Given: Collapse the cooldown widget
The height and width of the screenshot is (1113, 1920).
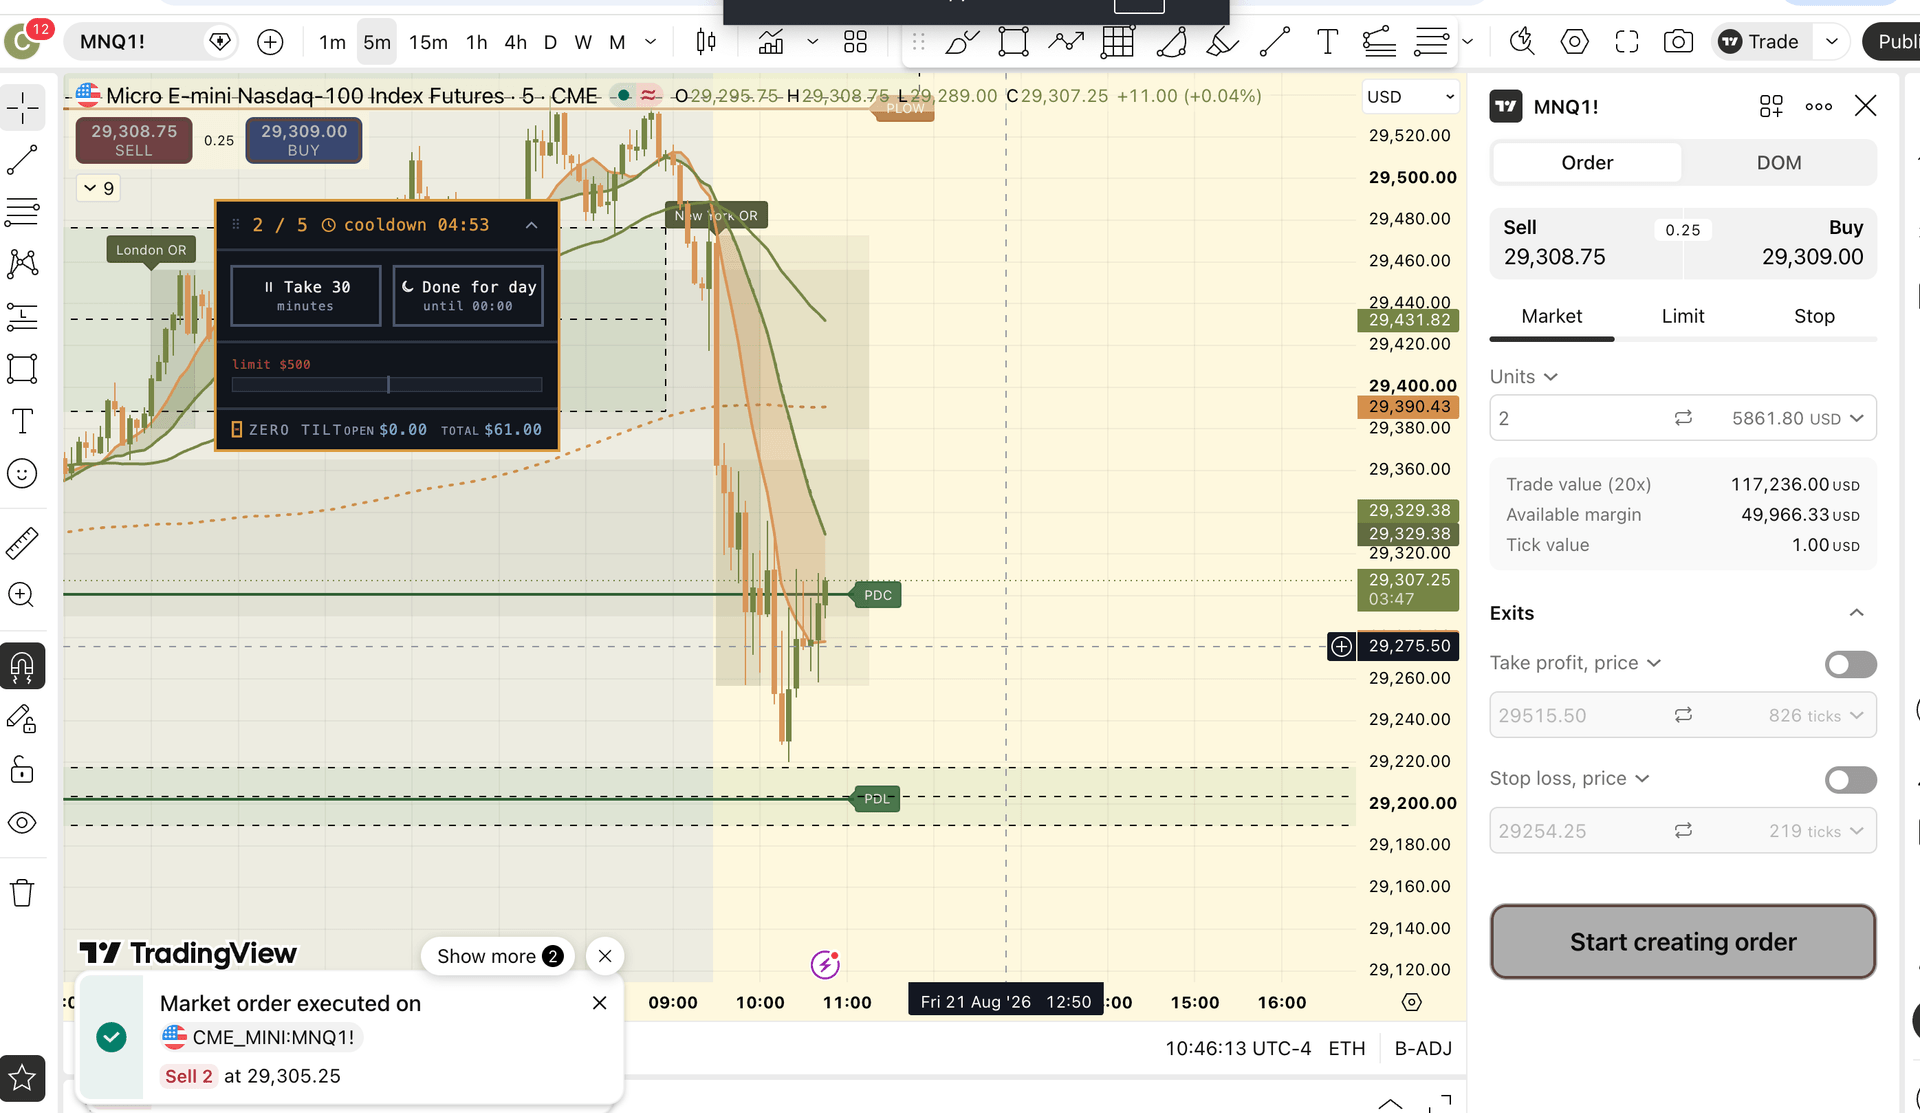Looking at the screenshot, I should [x=532, y=225].
